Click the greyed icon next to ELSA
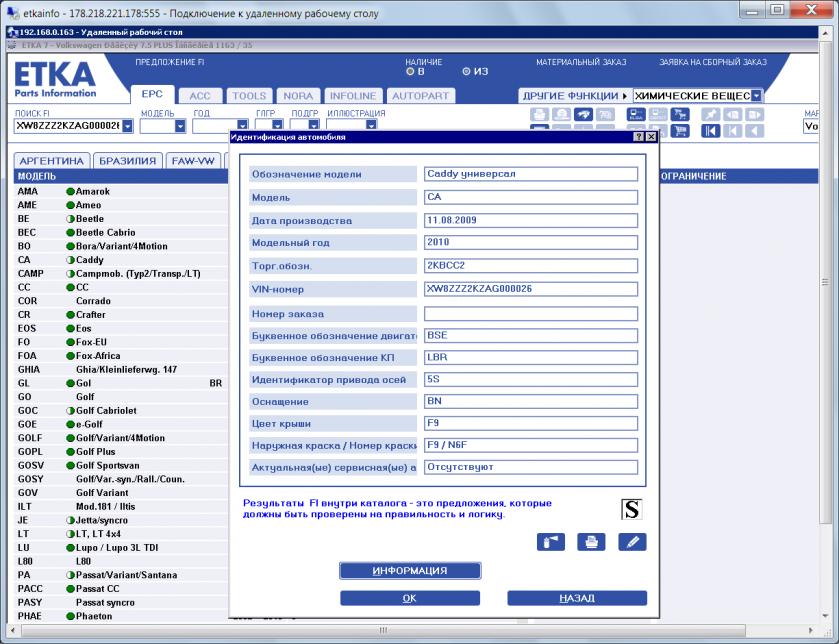Image resolution: width=839 pixels, height=644 pixels. 658,114
